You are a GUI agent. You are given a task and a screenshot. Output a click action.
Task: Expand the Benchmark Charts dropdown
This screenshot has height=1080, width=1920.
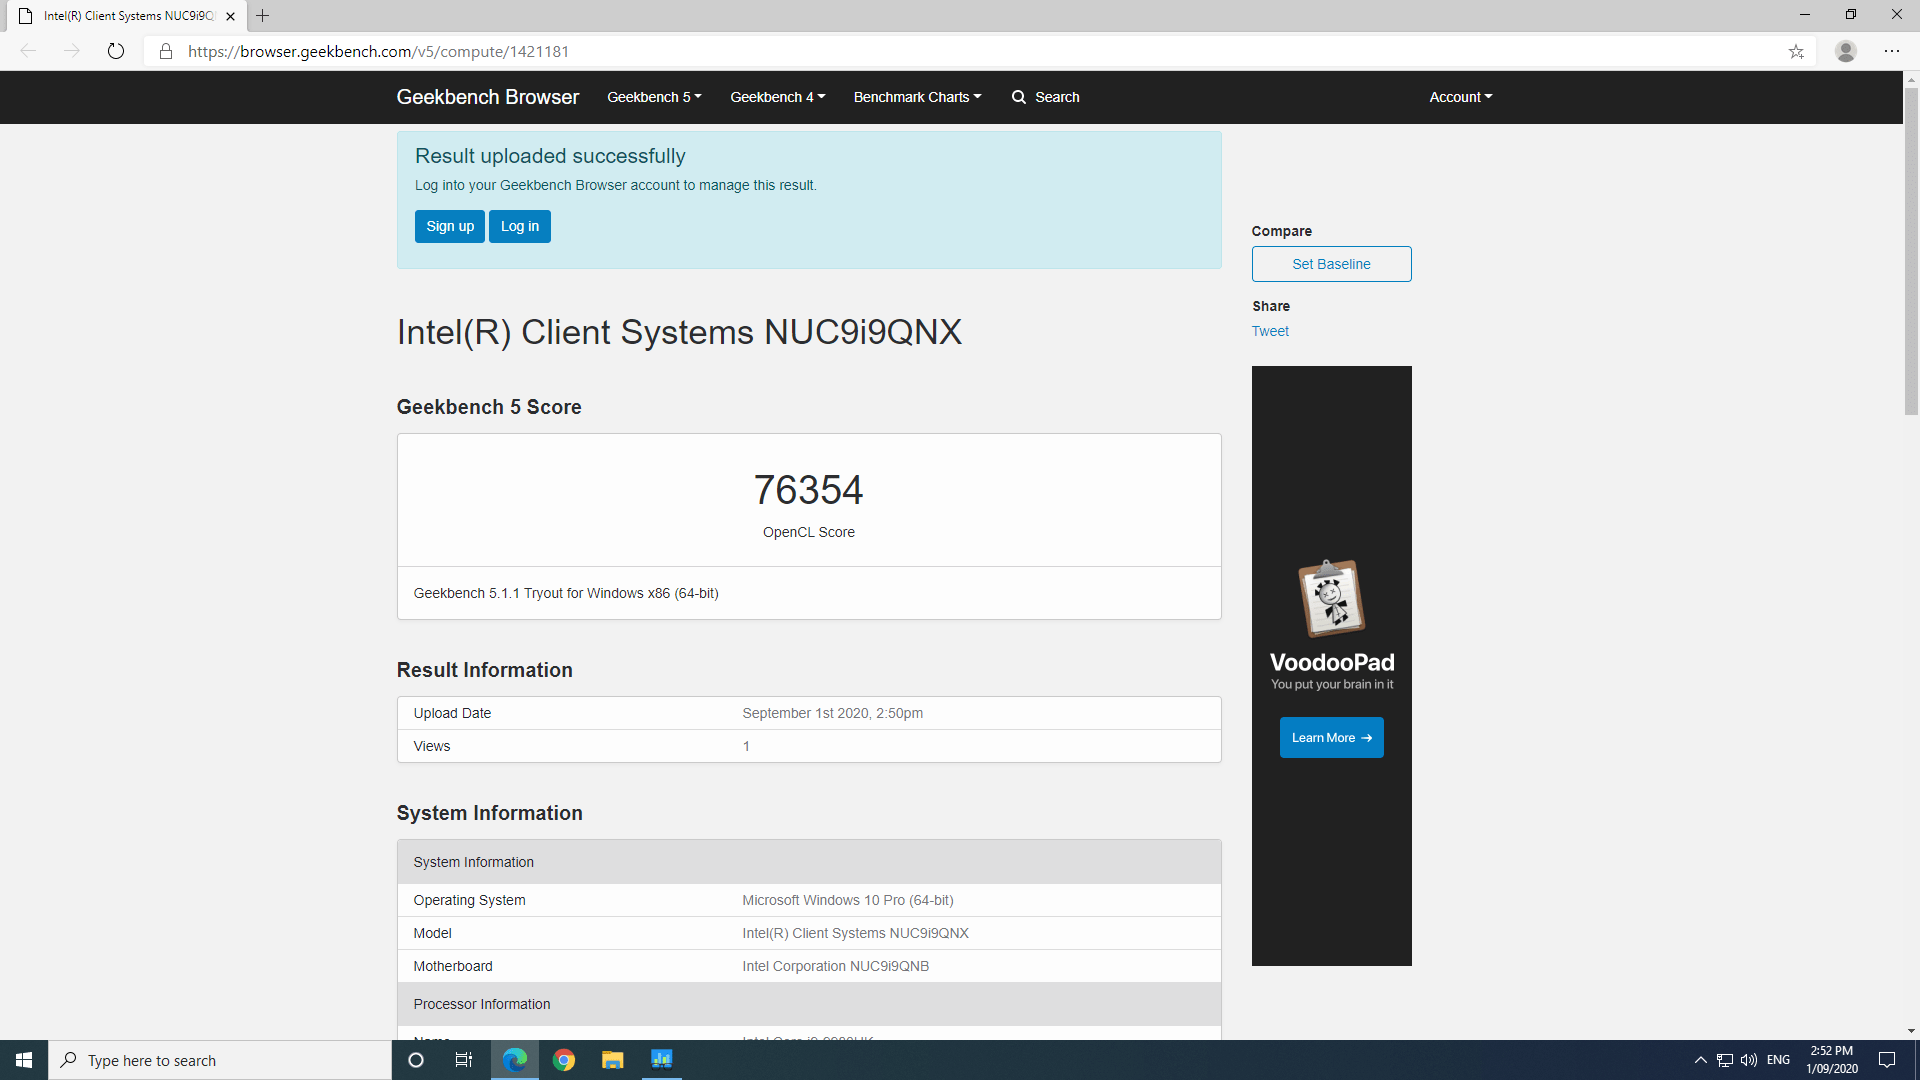pyautogui.click(x=917, y=97)
